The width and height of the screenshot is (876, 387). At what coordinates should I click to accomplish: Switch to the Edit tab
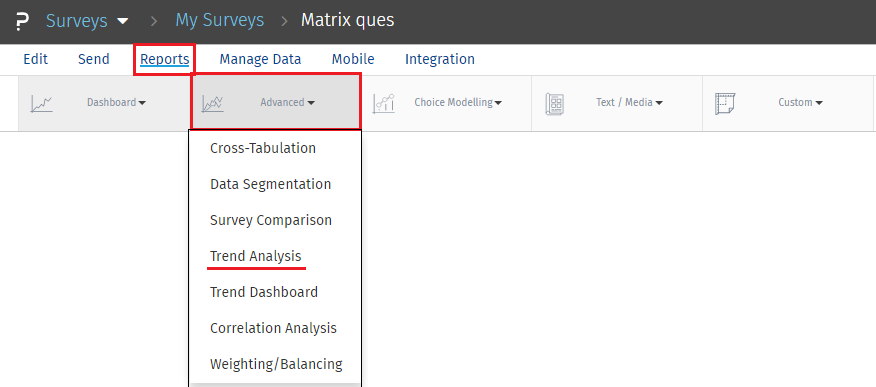click(36, 59)
